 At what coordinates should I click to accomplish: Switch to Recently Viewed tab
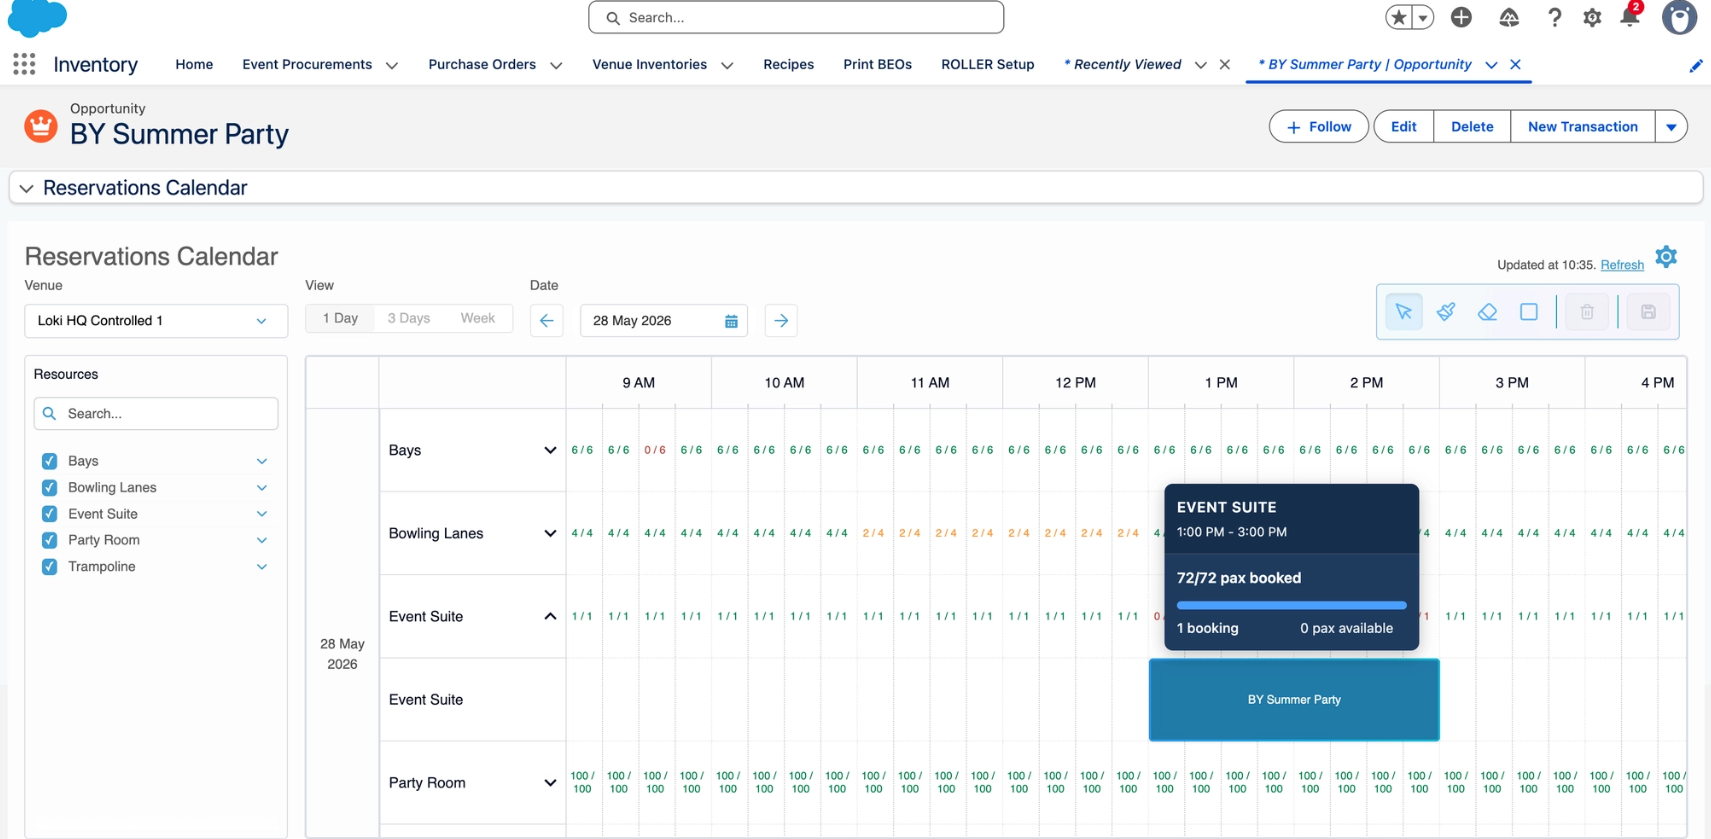(x=1123, y=64)
